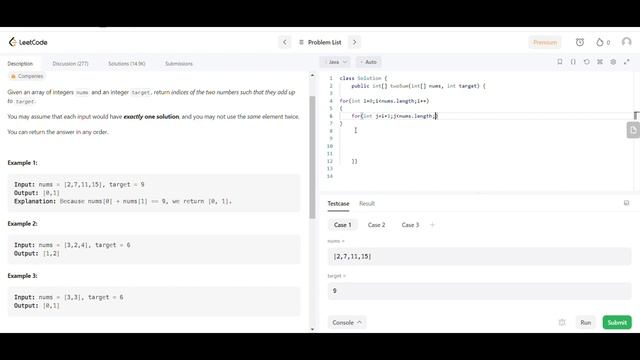640x360 pixels.
Task: Reset code to default icon
Action: point(587,62)
